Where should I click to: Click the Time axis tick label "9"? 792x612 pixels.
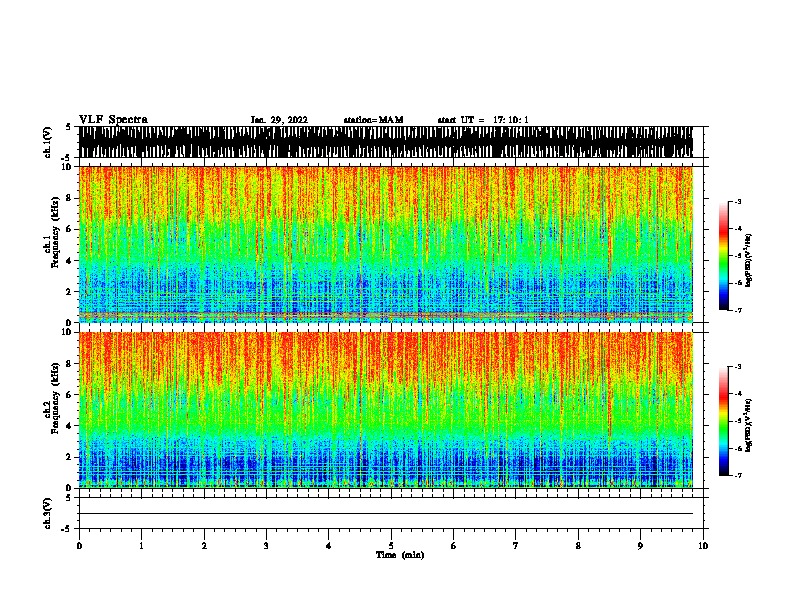(640, 546)
